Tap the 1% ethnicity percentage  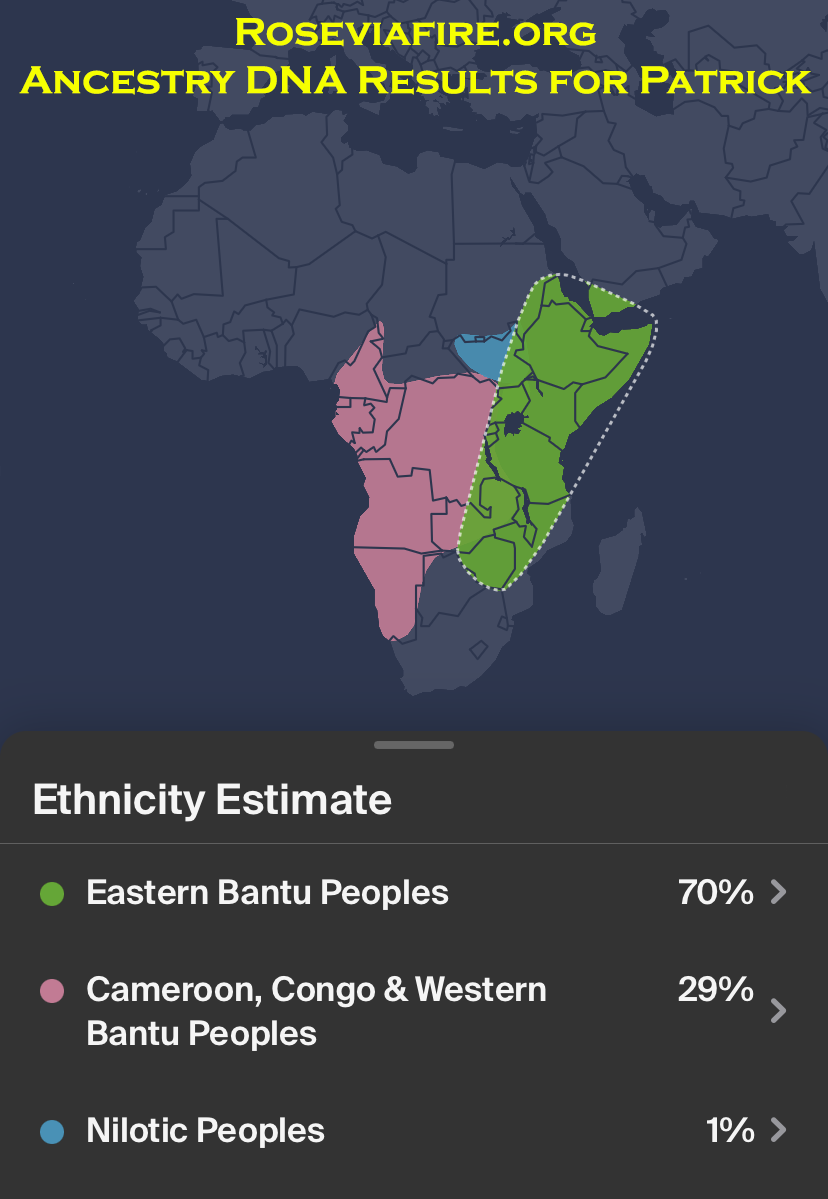730,1130
